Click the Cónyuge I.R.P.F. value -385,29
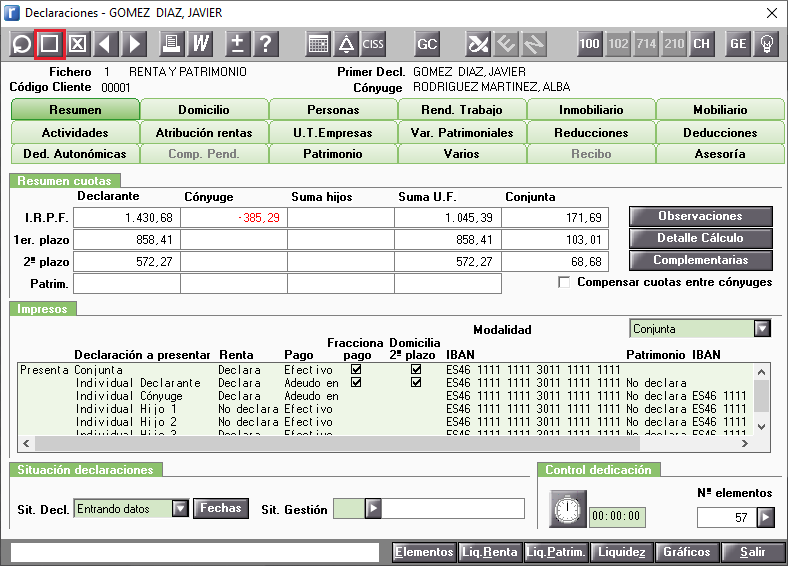This screenshot has height=566, width=788. click(234, 218)
